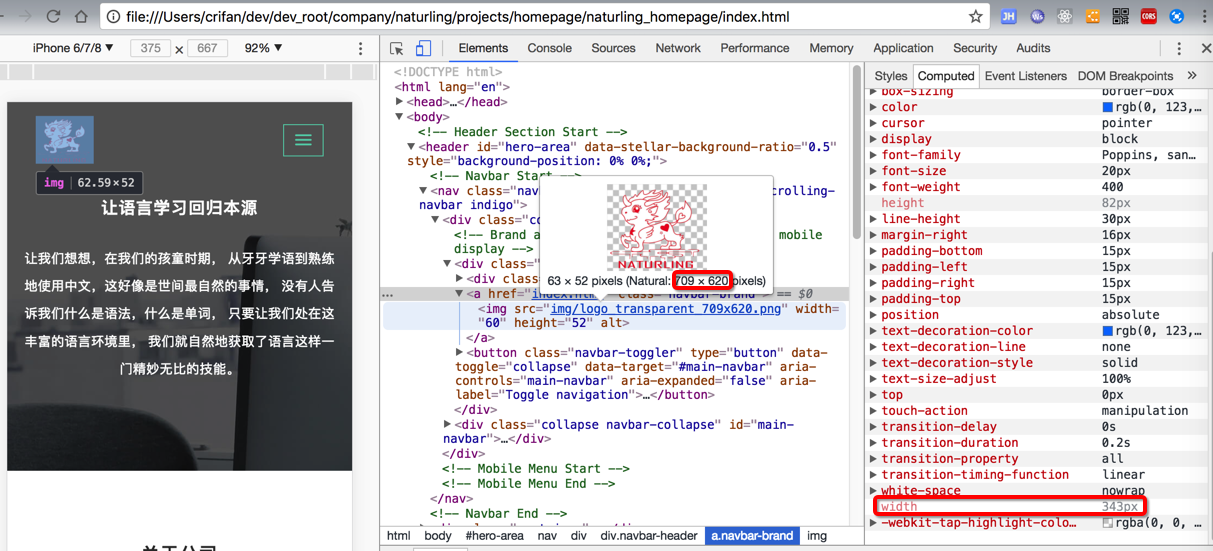Switch to the Styles sidebar tab
The width and height of the screenshot is (1213, 551).
pos(891,76)
